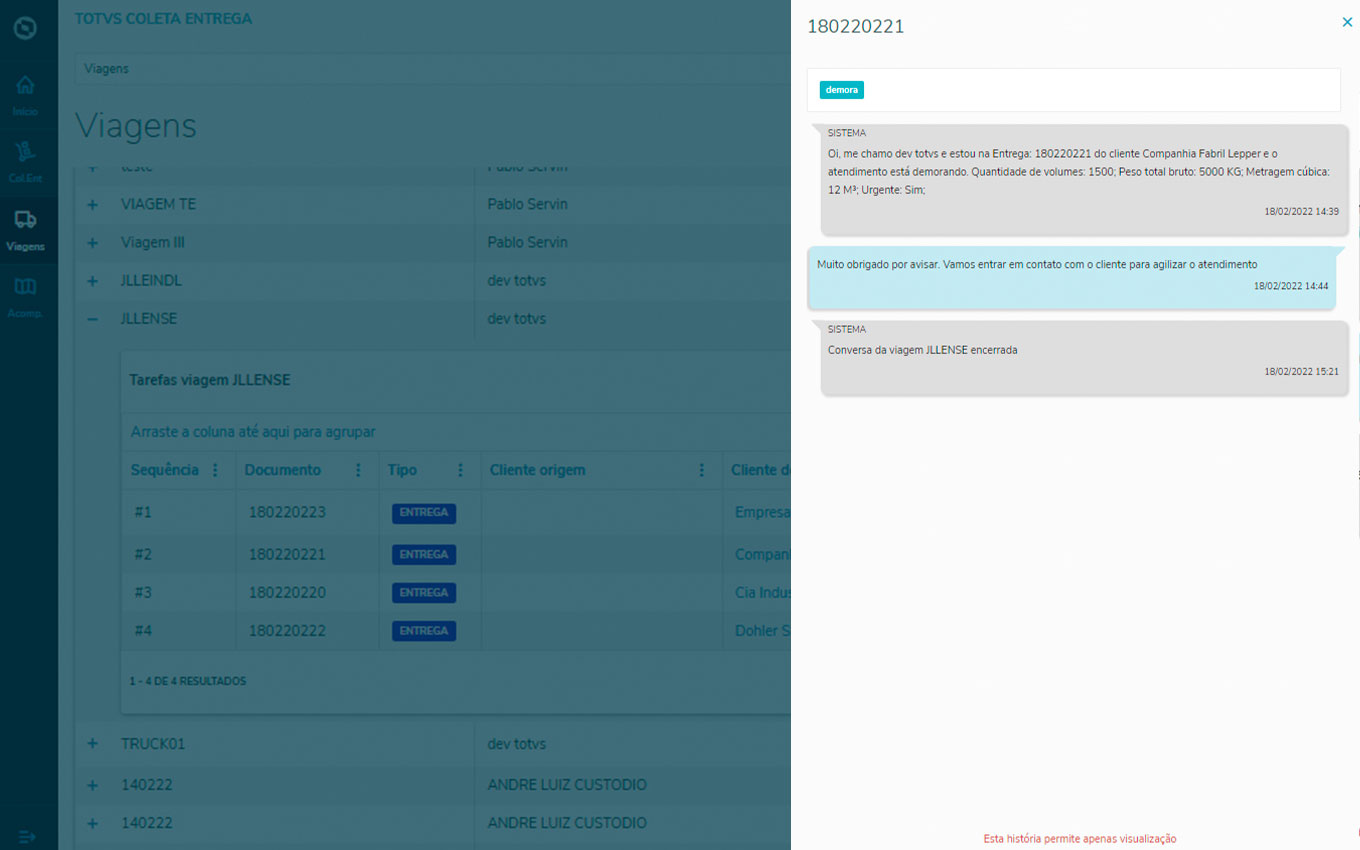The height and width of the screenshot is (850, 1360).
Task: Expand the TRUCK01 trip row
Action: pos(92,744)
